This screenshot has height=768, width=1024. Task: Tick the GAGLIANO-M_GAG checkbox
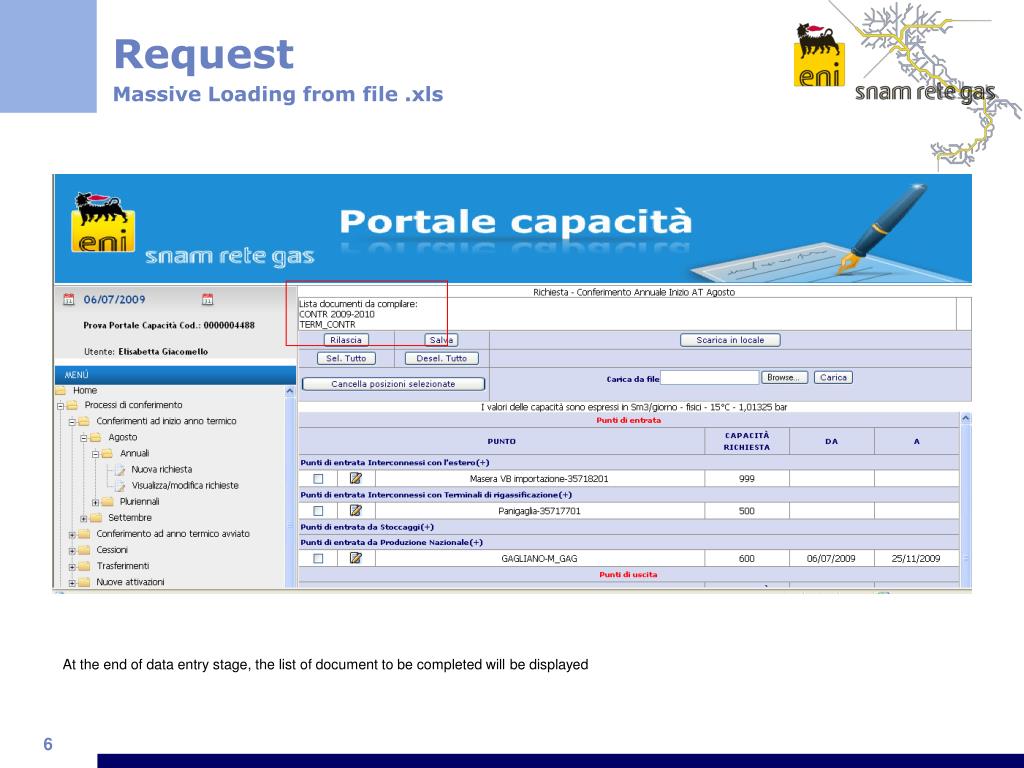tap(318, 558)
